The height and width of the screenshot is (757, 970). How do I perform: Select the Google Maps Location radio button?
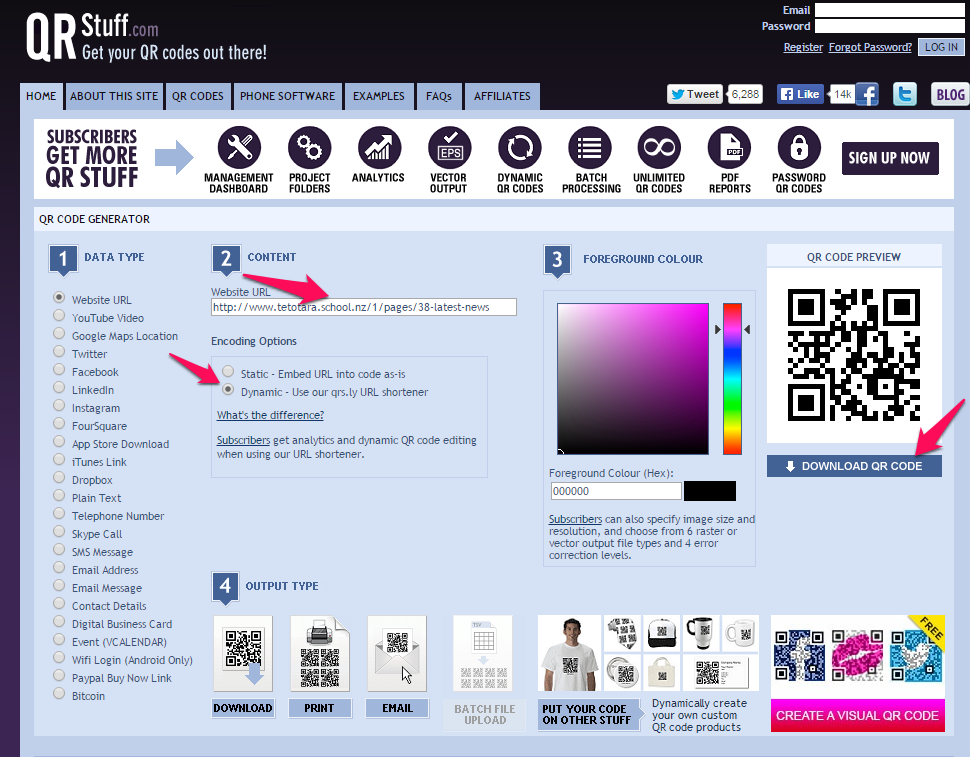pyautogui.click(x=59, y=333)
